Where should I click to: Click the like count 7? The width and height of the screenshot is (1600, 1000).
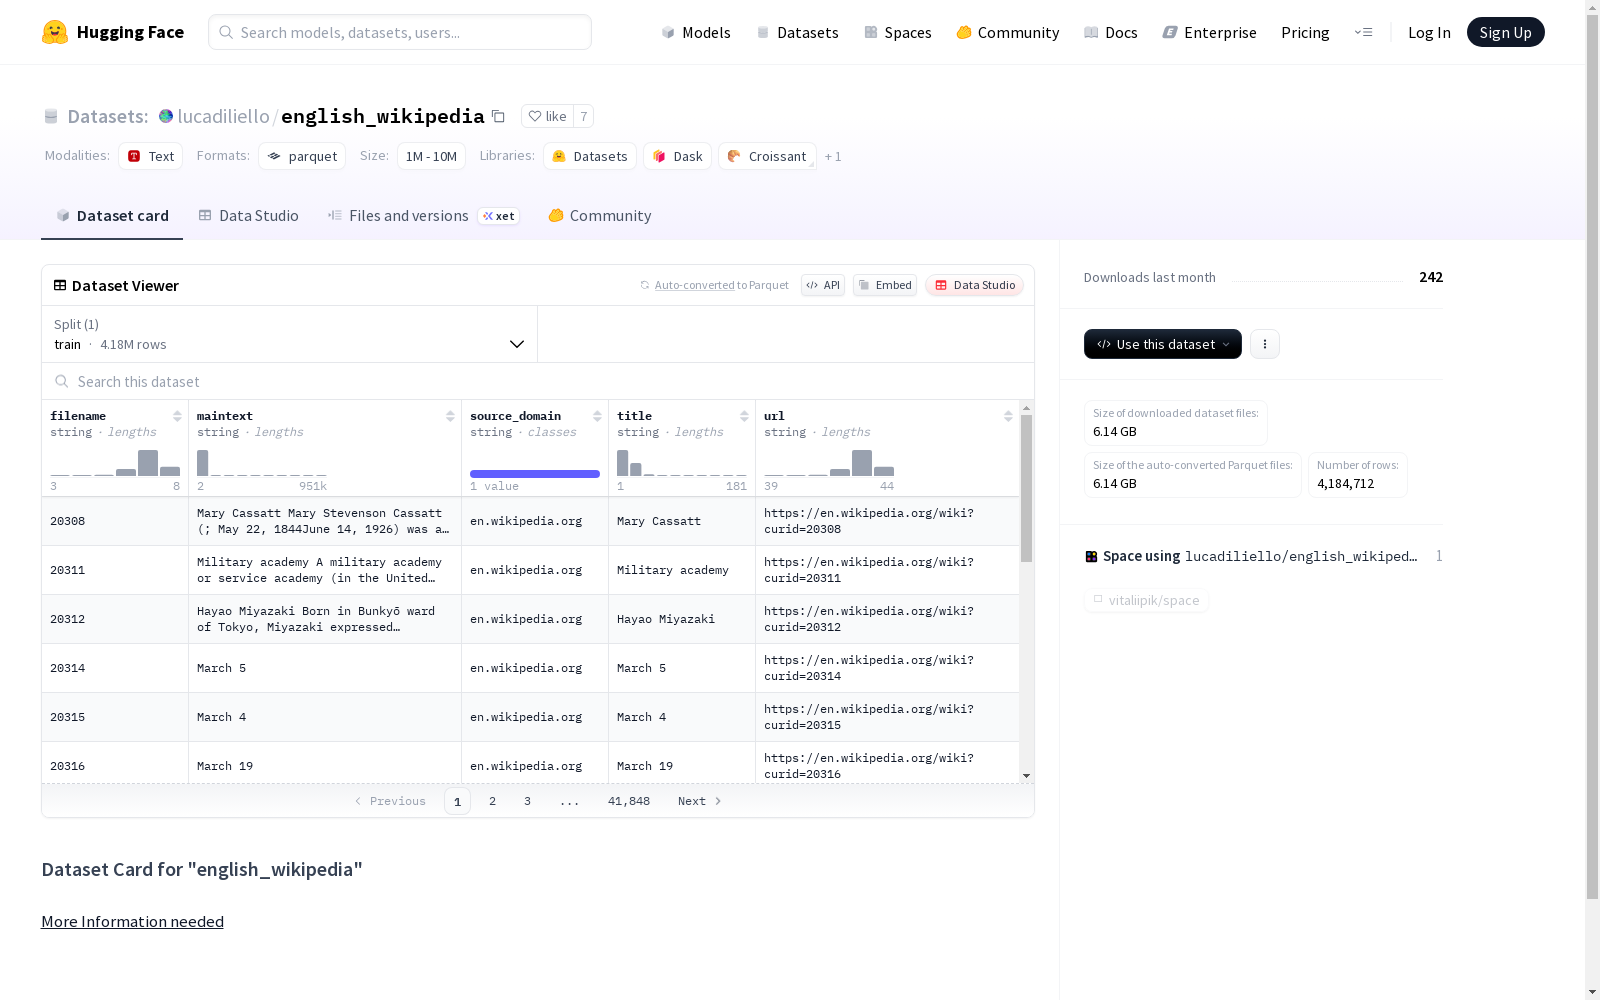pos(584,116)
